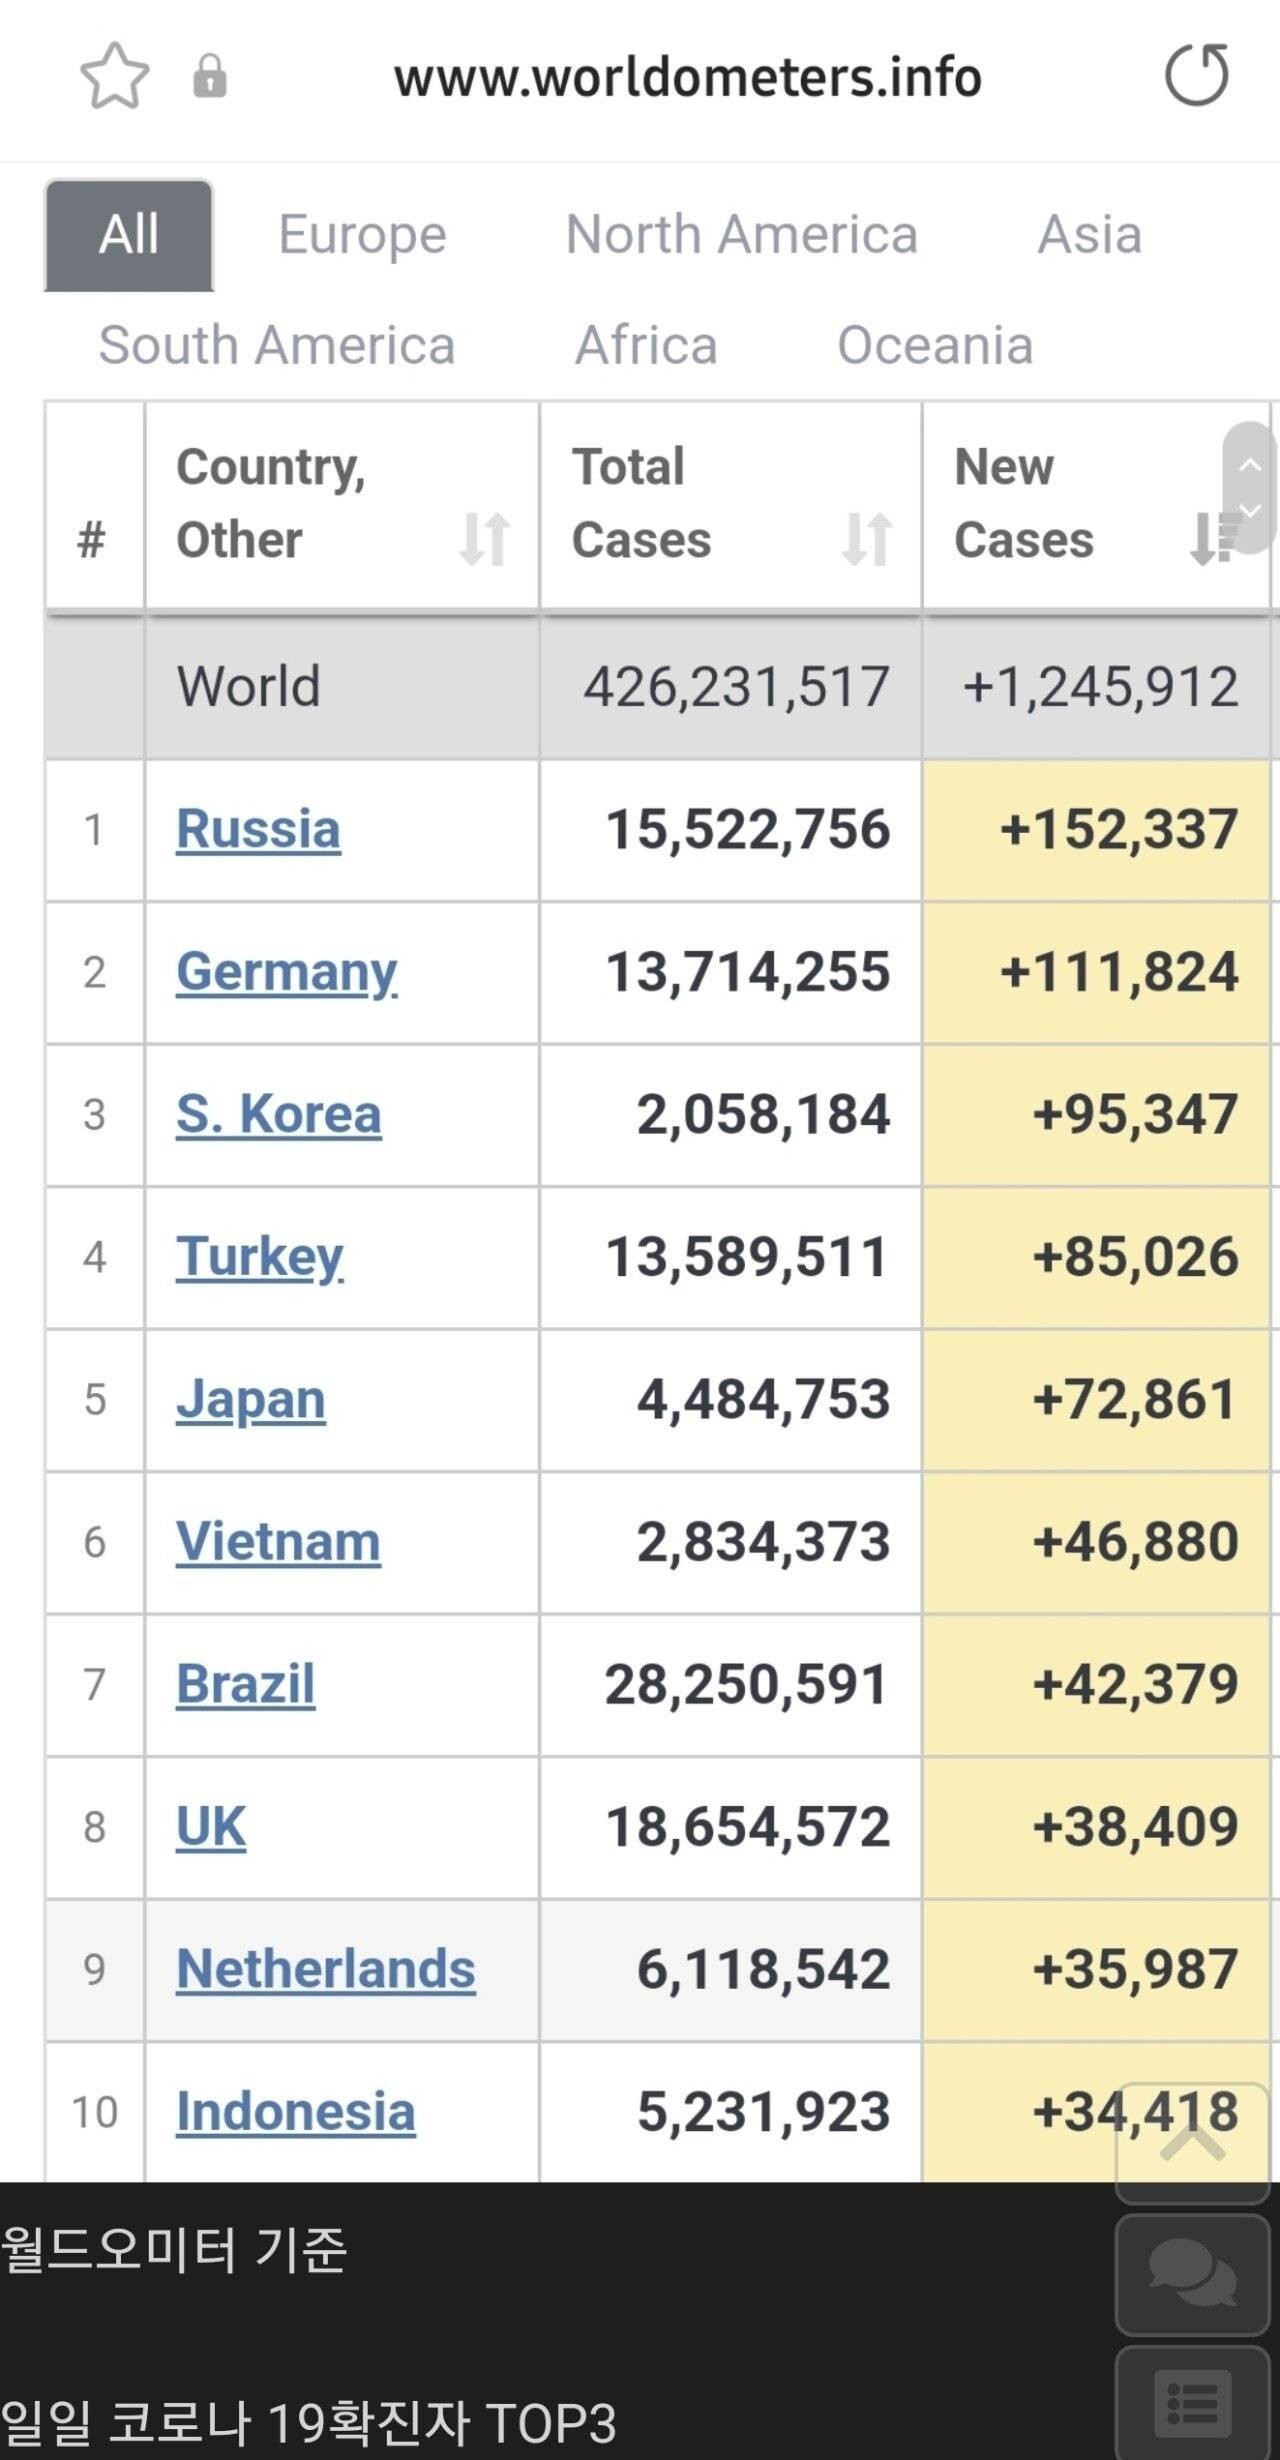This screenshot has height=2460, width=1280.
Task: Open the Netherlands country link
Action: (325, 1970)
